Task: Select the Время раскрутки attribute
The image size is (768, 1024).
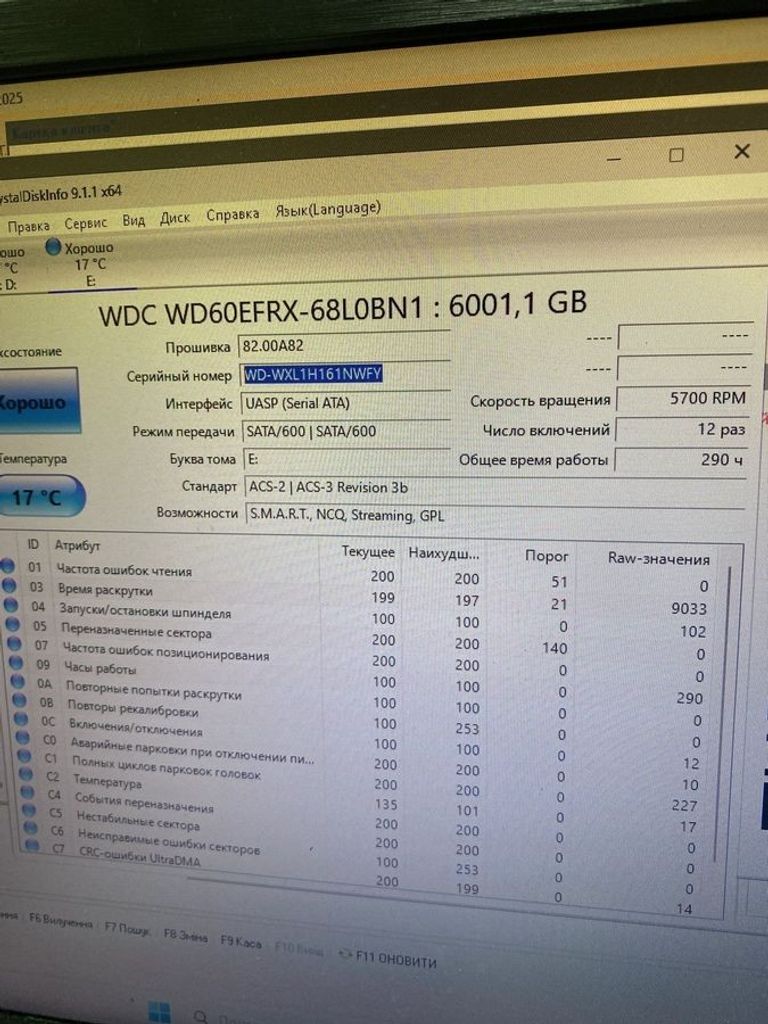Action: [x=105, y=590]
